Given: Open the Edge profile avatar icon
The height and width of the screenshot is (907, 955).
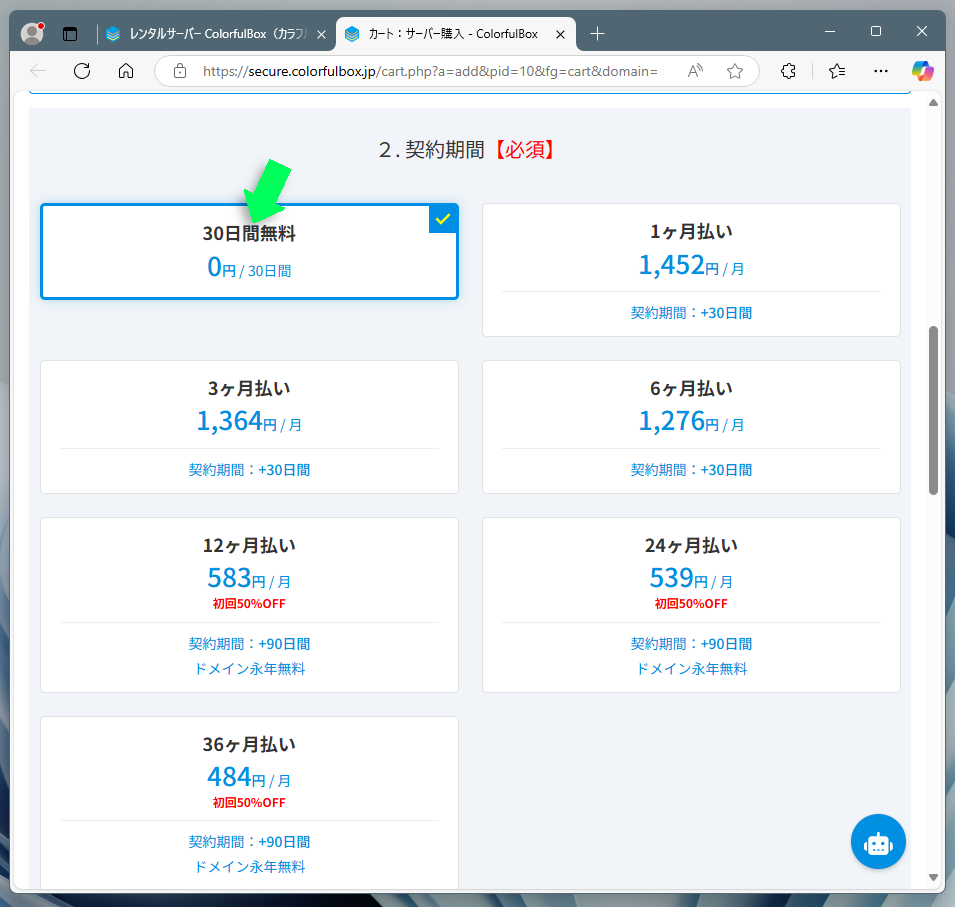Looking at the screenshot, I should 32,34.
